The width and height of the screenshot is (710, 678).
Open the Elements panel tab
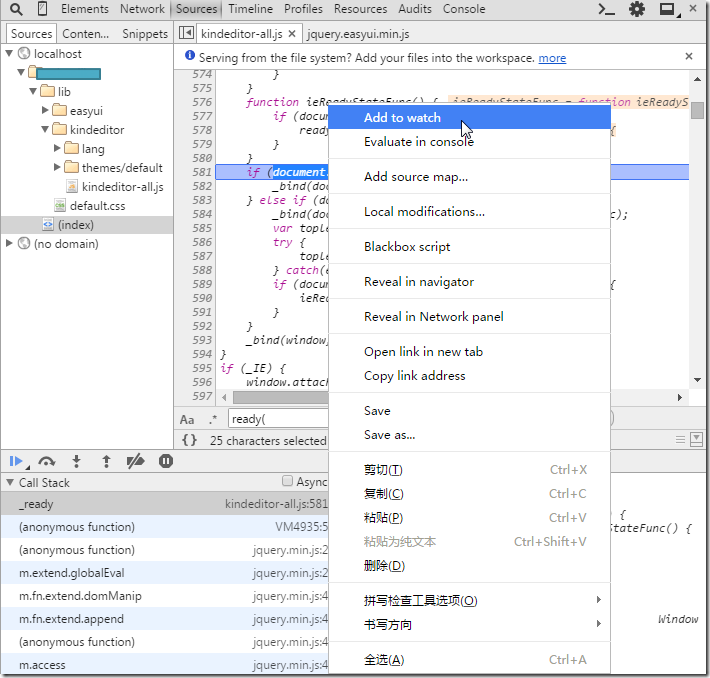tap(85, 9)
